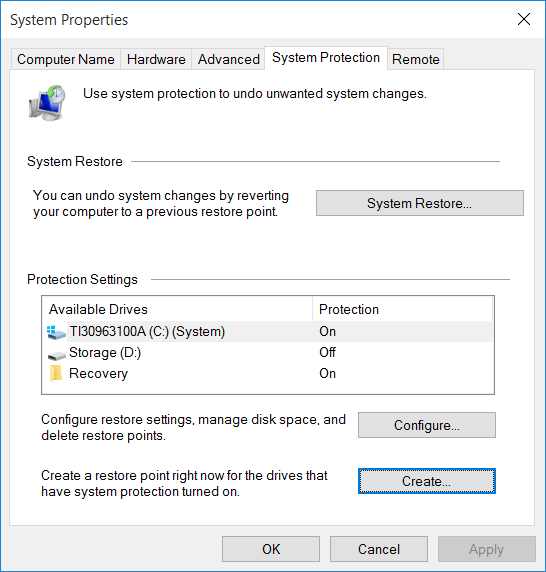Click the C: system drive icon

pos(56,332)
